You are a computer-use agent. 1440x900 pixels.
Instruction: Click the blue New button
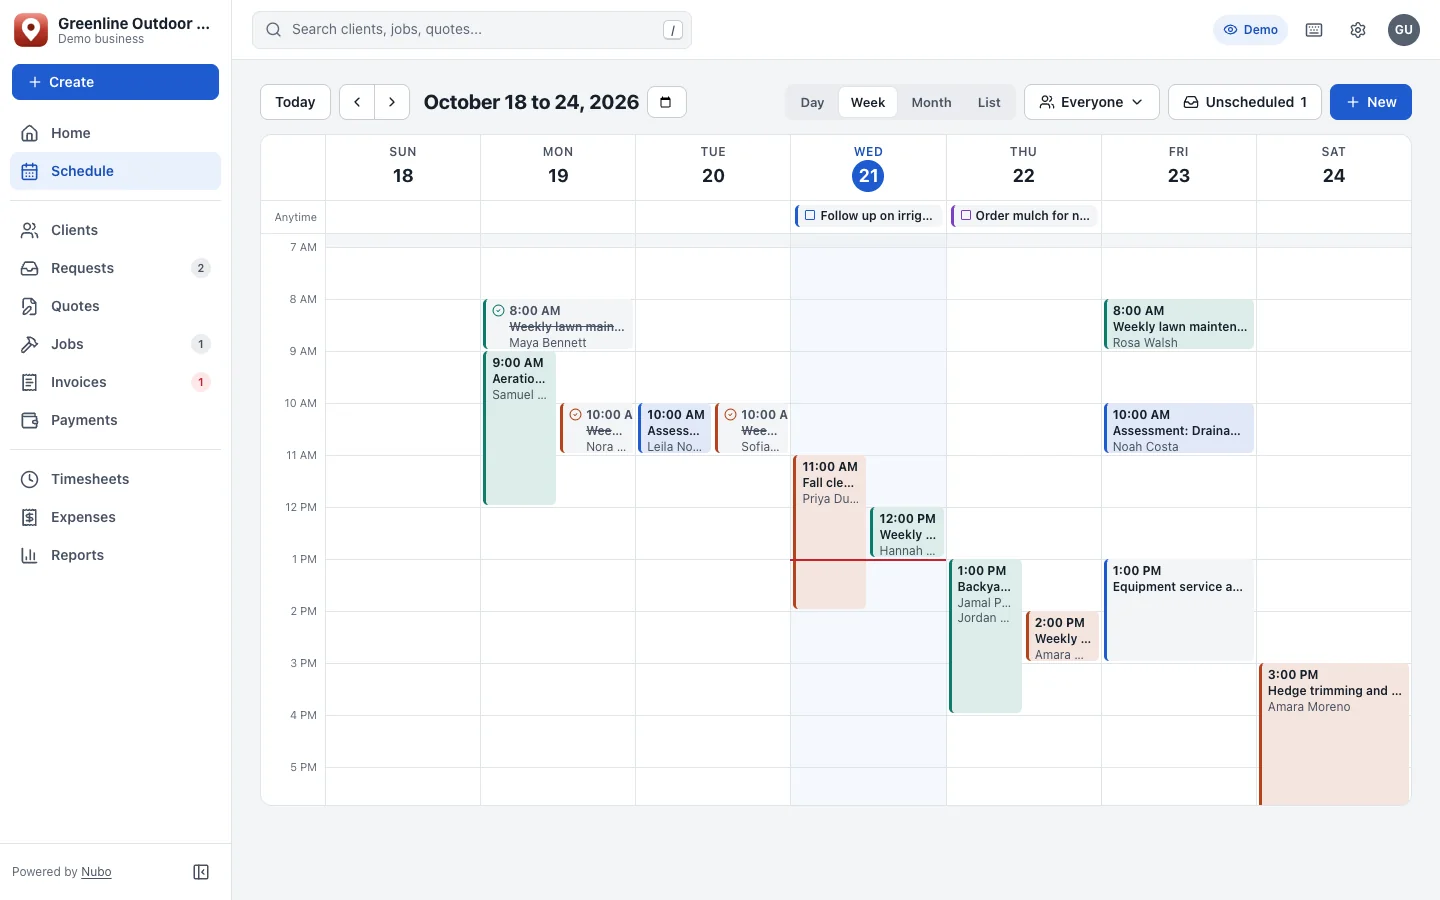click(x=1371, y=102)
